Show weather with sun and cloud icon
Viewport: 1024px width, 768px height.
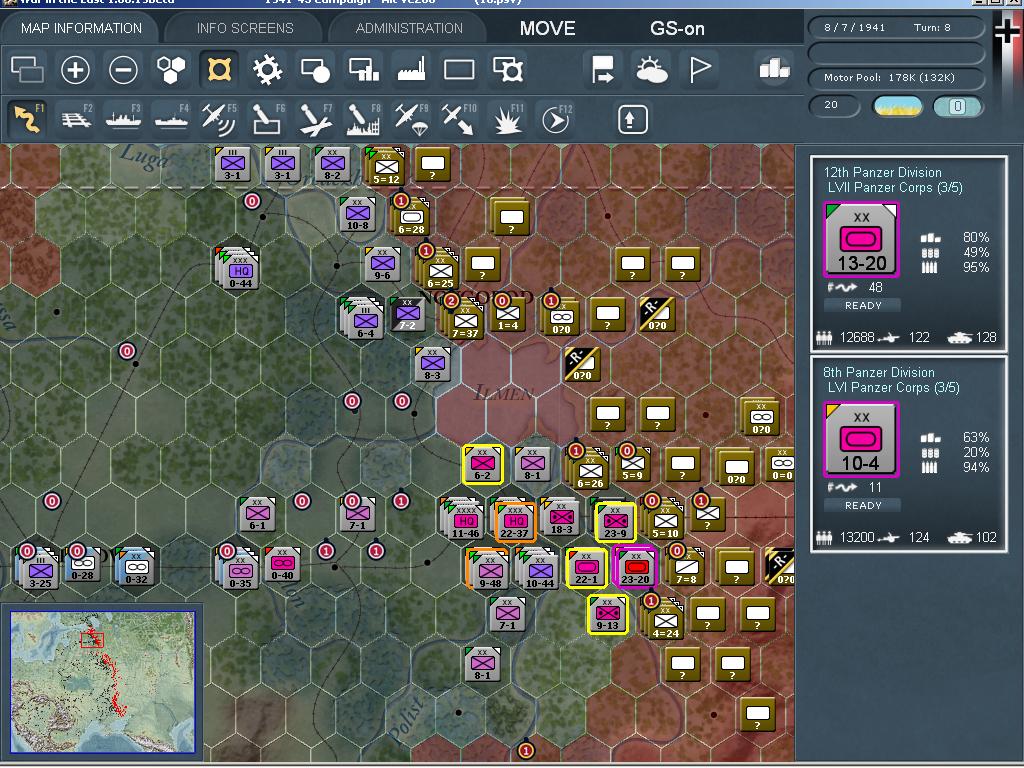pyautogui.click(x=651, y=69)
